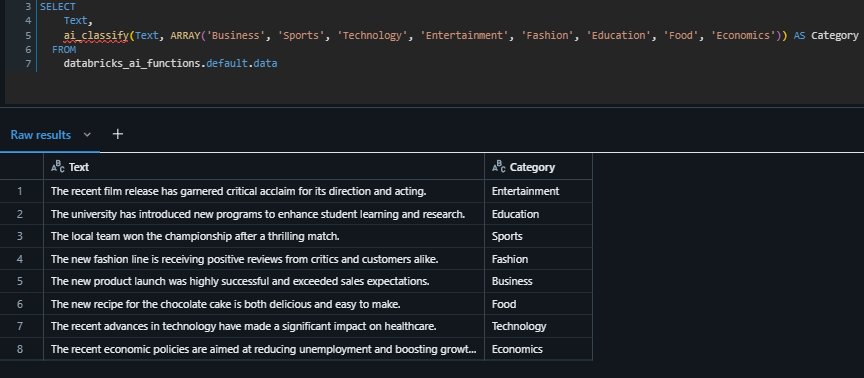Click the ai_classify function name in query

[x=96, y=35]
